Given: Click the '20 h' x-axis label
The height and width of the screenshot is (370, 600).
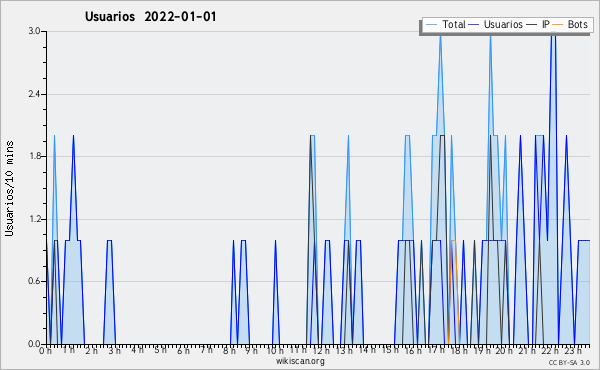Looking at the screenshot, I should tap(504, 350).
